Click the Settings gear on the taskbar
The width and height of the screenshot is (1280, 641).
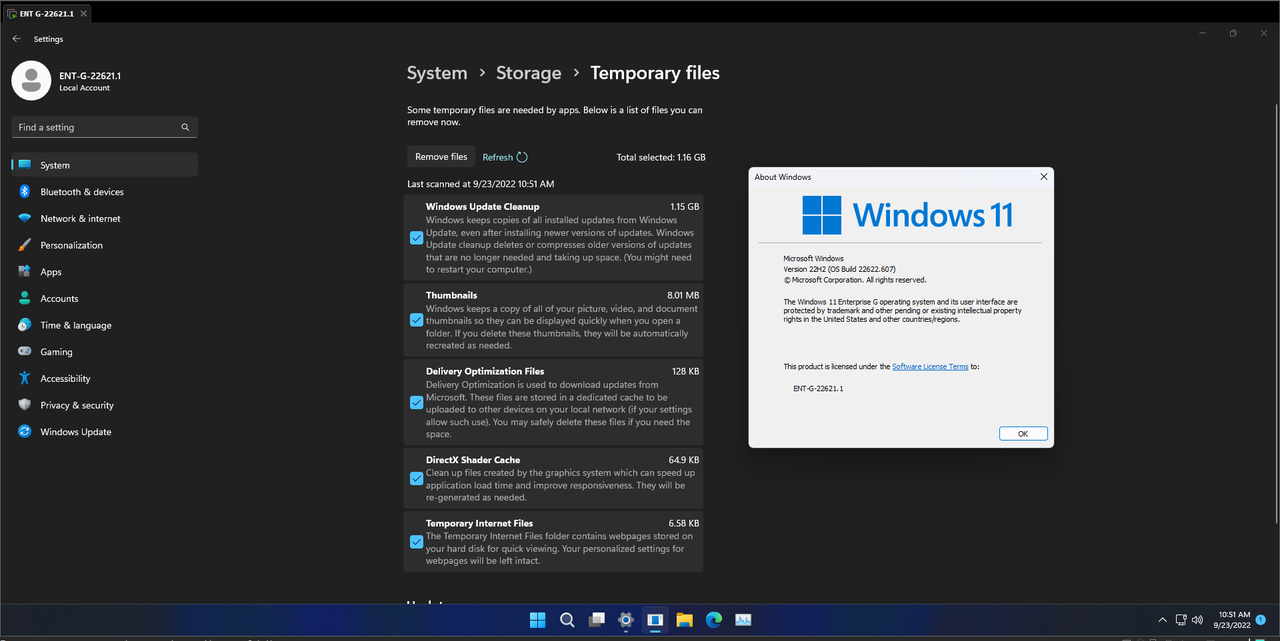pyautogui.click(x=626, y=620)
